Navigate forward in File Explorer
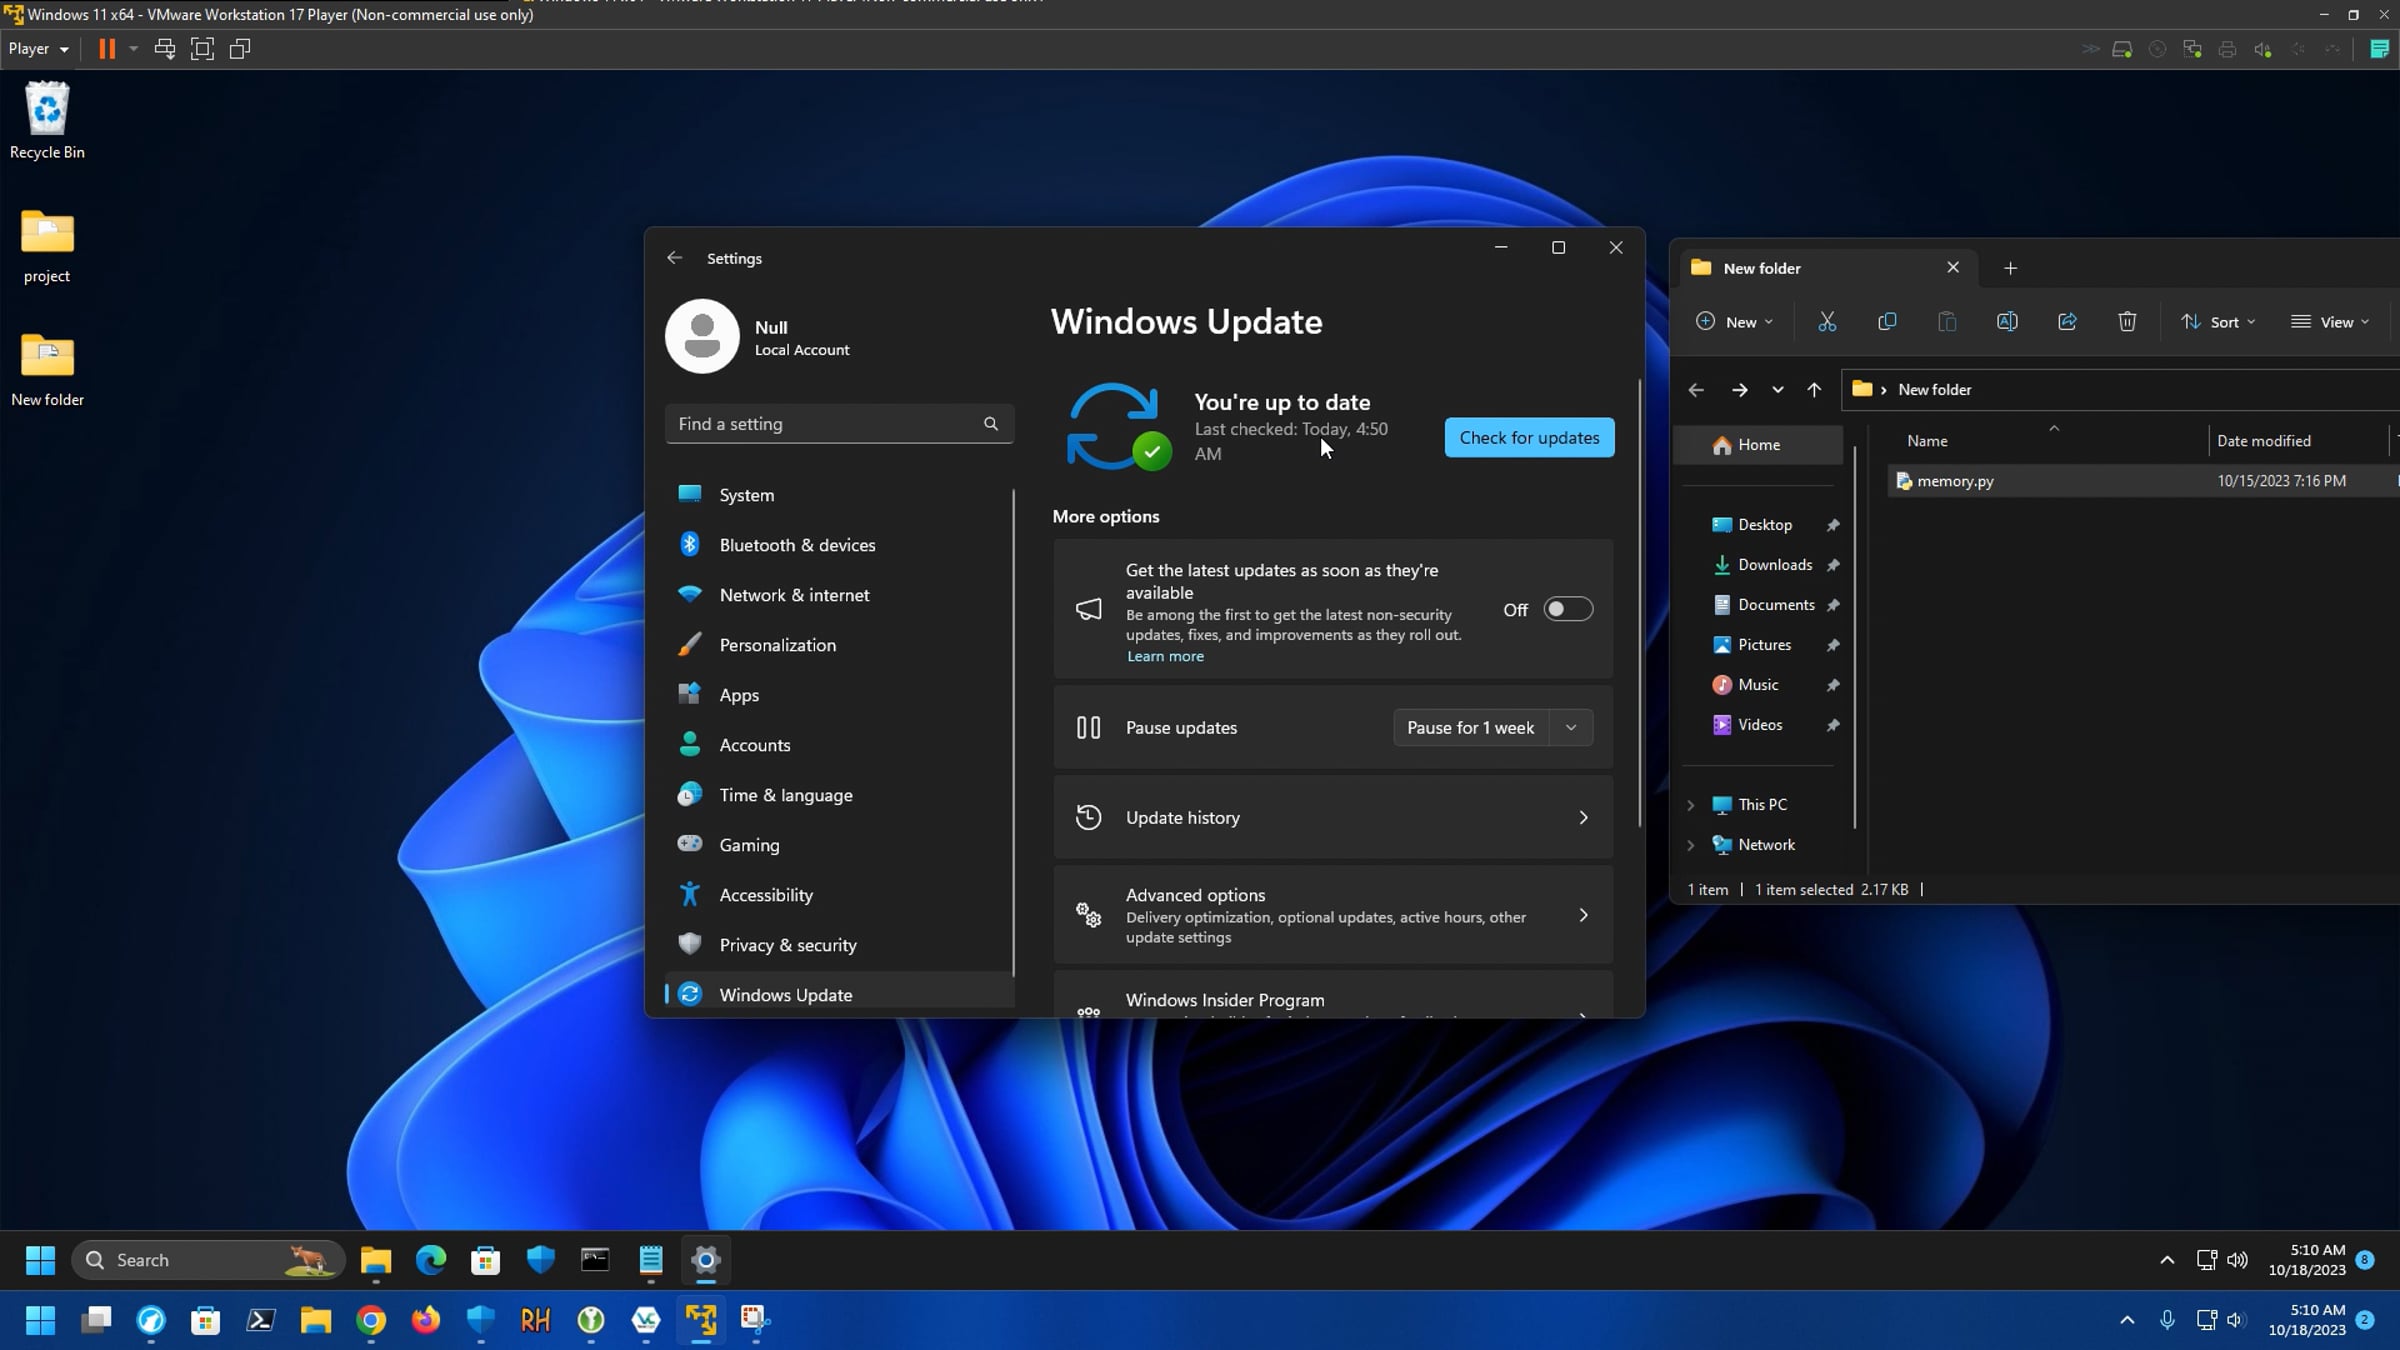 pos(1739,390)
